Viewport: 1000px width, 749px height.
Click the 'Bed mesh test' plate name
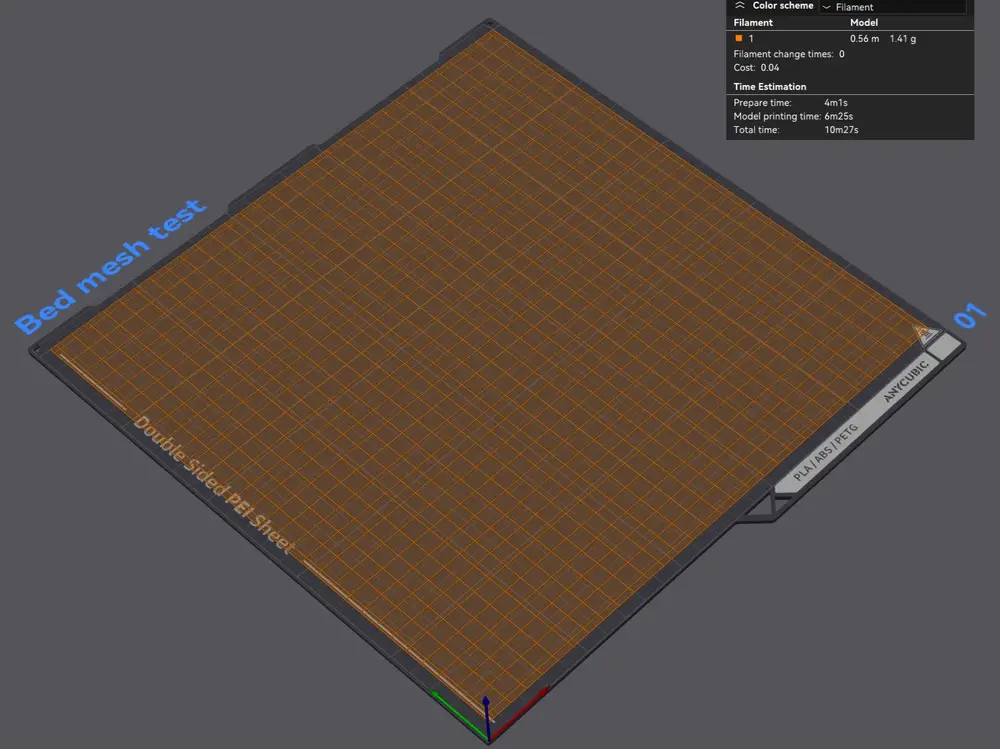(111, 266)
